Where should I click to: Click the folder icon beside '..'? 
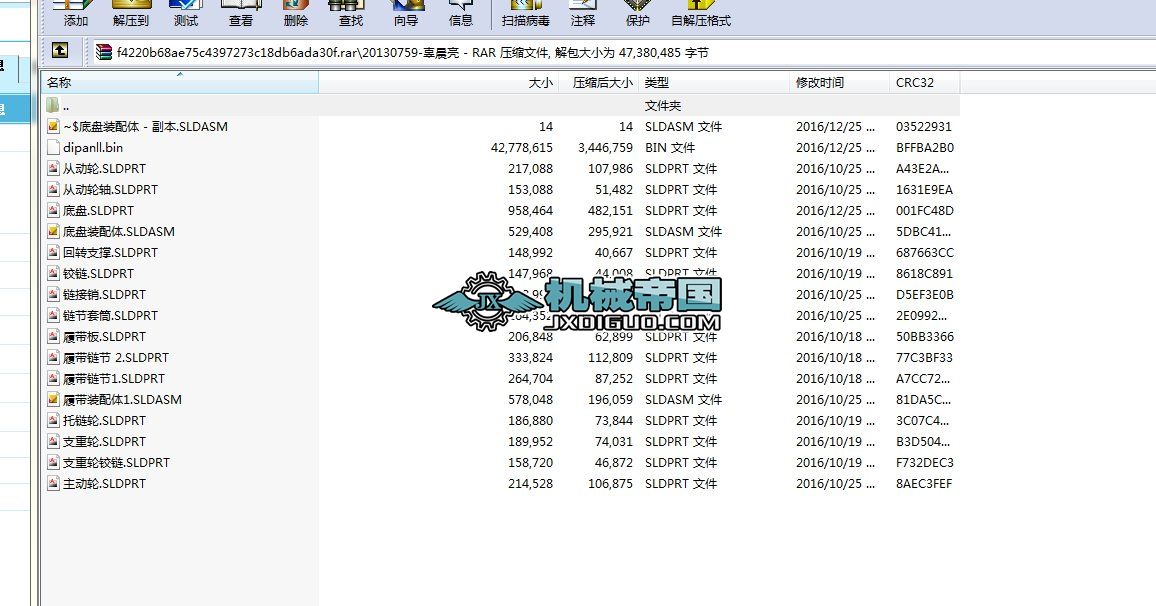(x=52, y=105)
